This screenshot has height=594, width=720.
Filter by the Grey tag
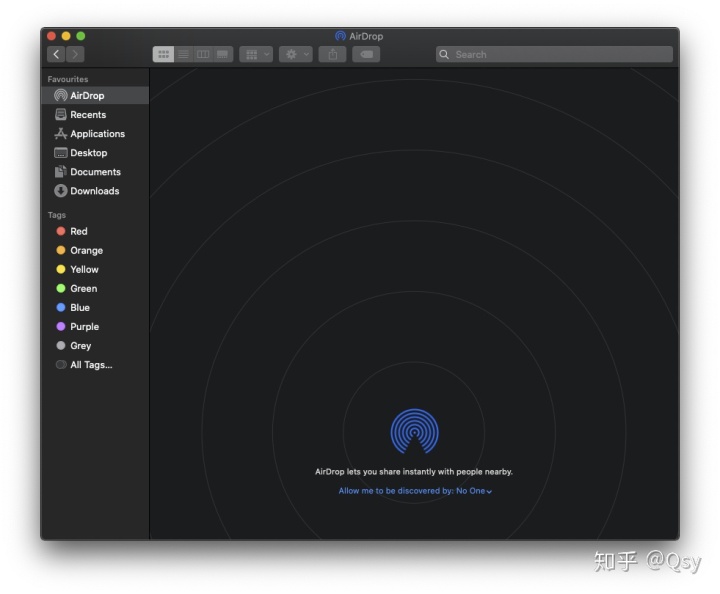coord(95,346)
